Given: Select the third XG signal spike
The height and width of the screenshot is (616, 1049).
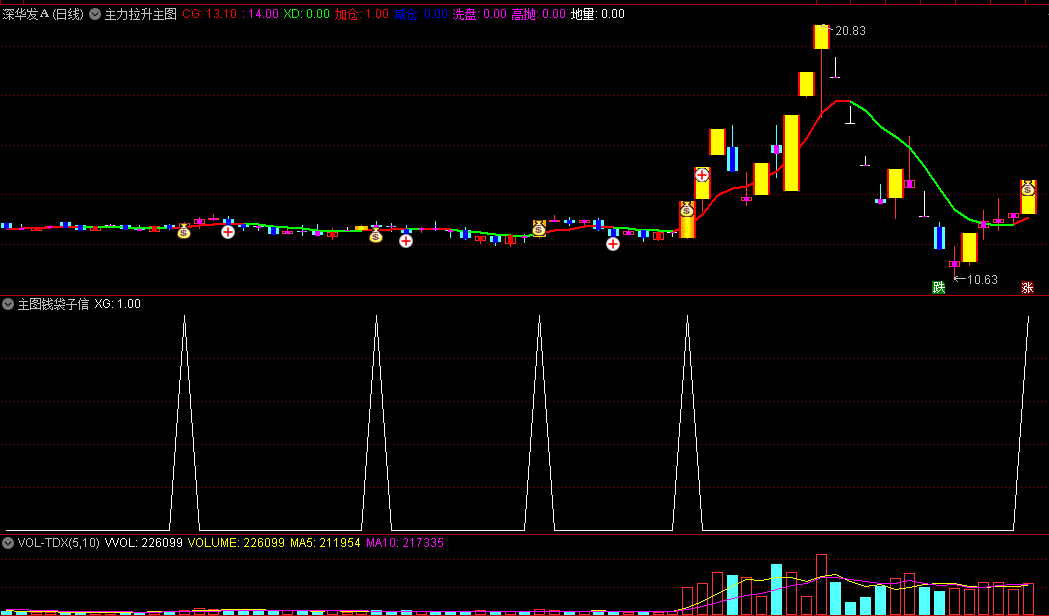Looking at the screenshot, I should point(539,423).
